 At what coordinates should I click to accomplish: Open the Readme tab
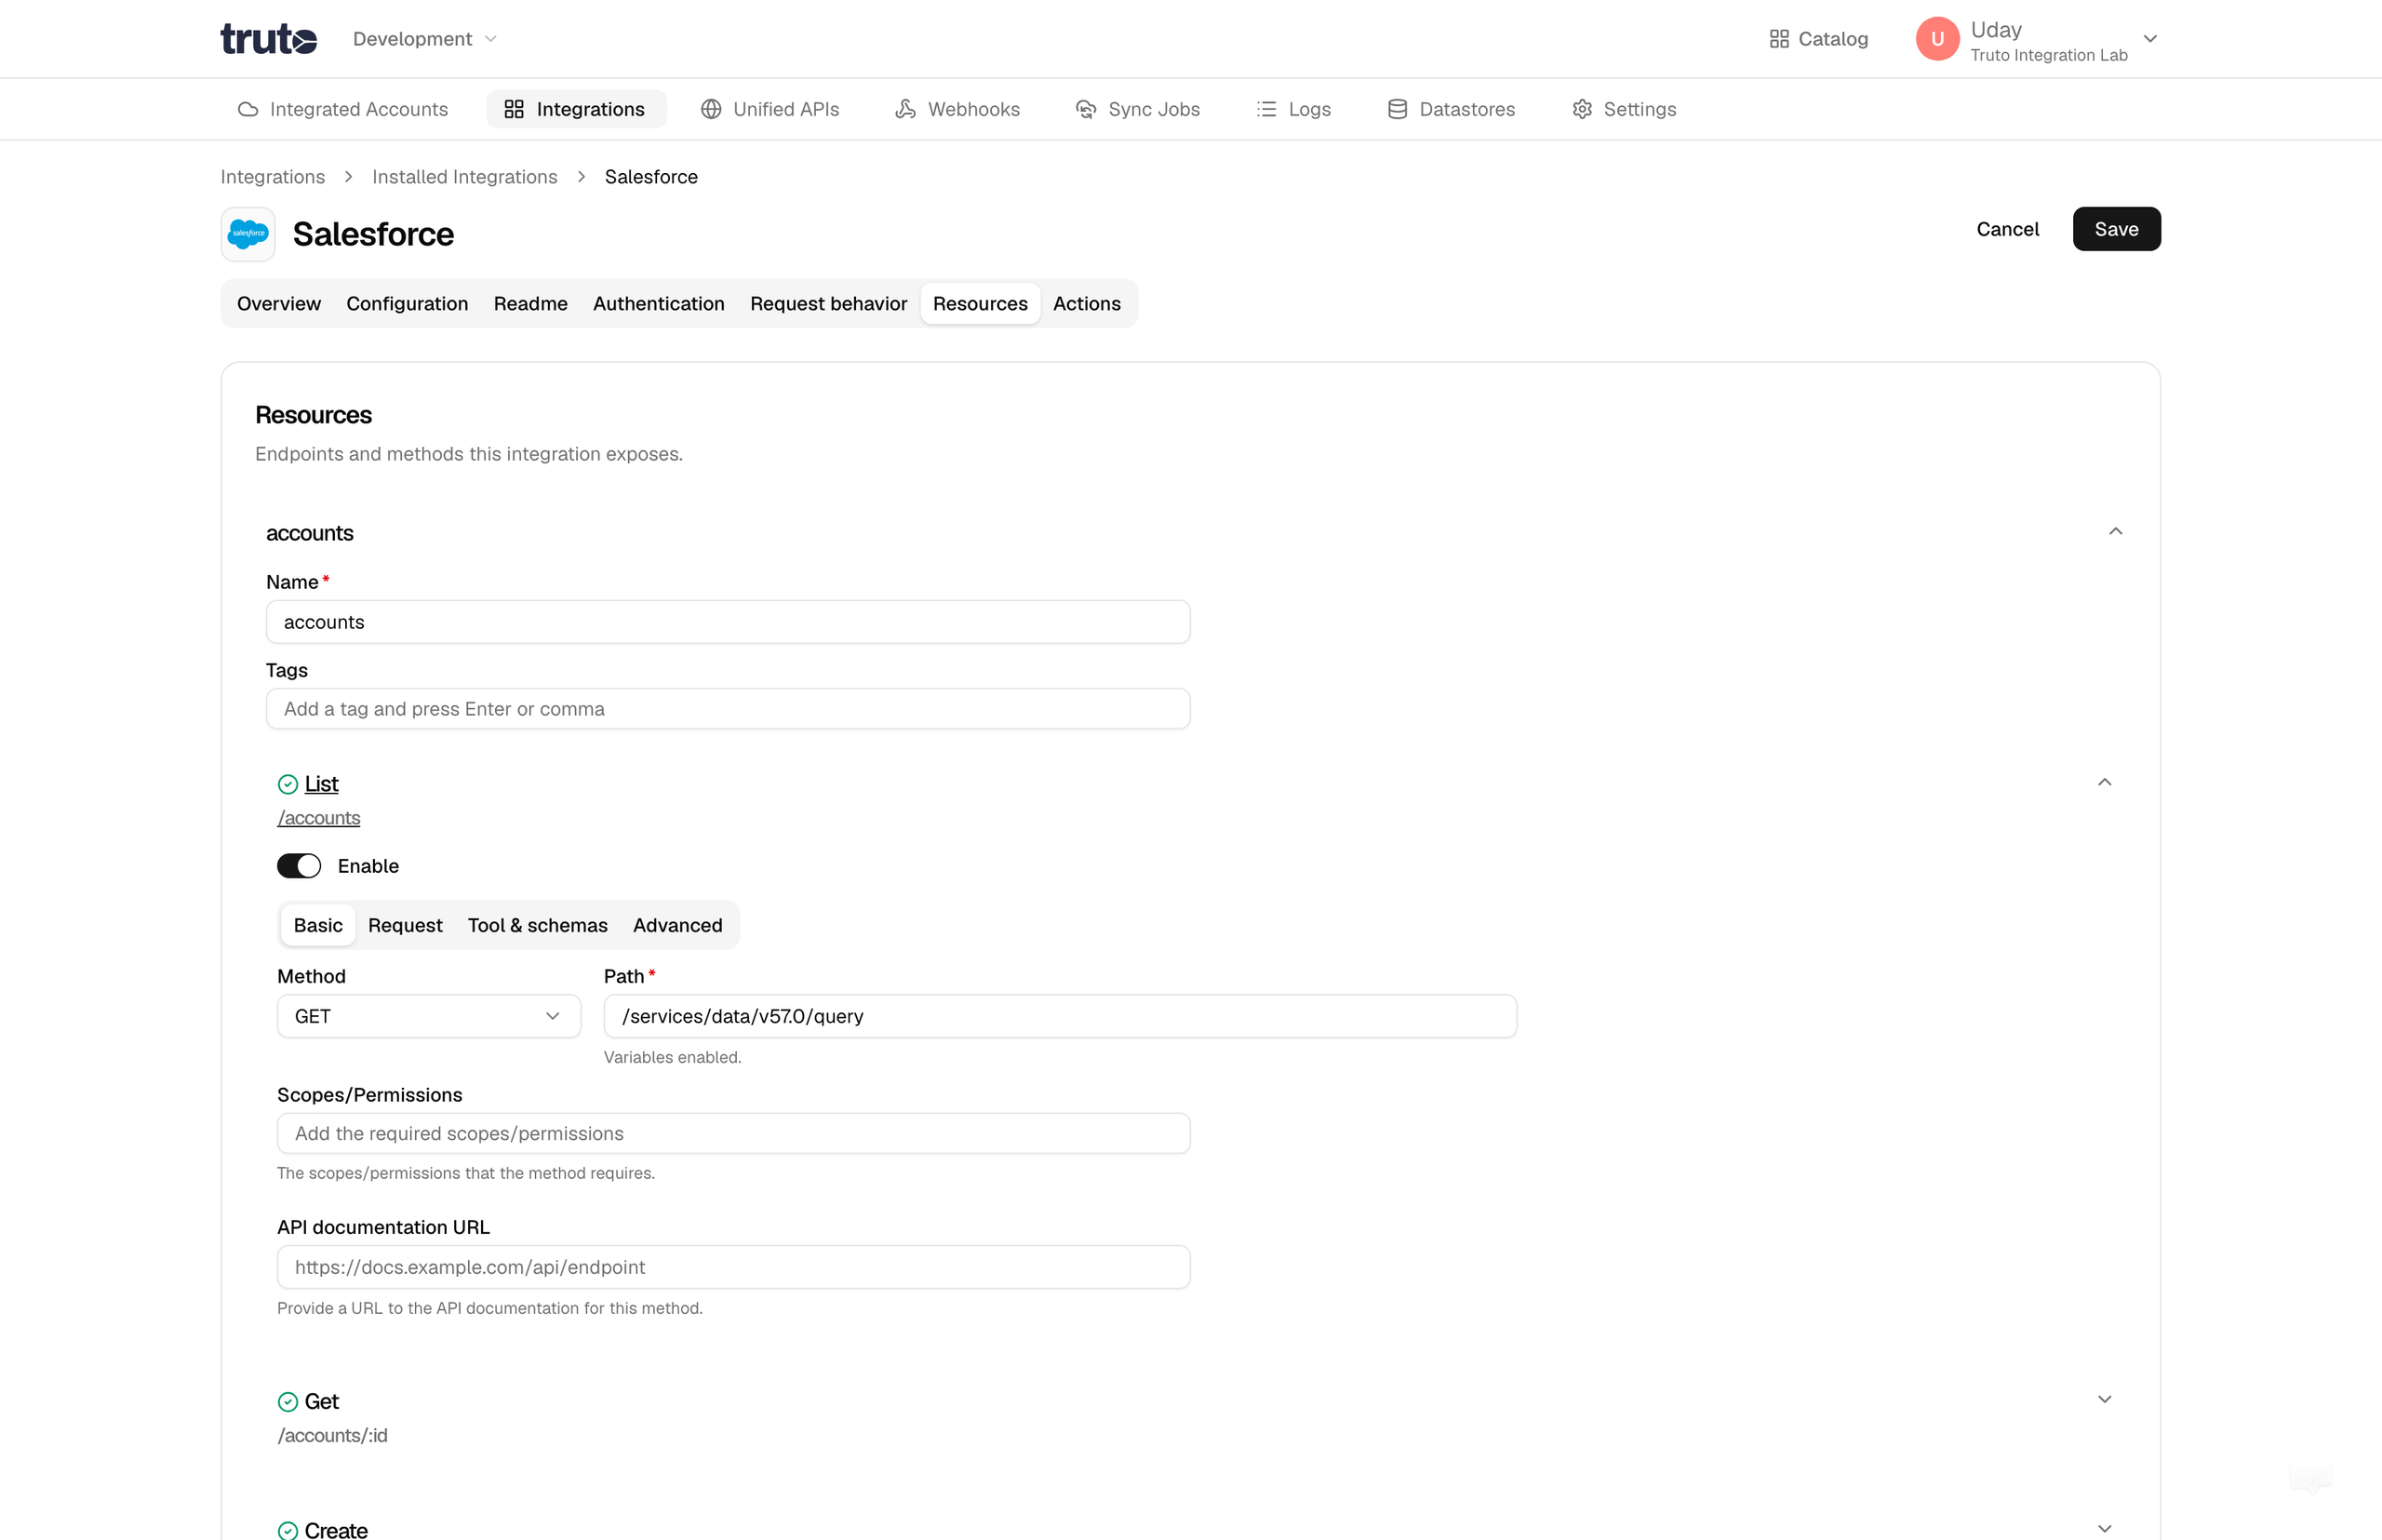[x=531, y=304]
